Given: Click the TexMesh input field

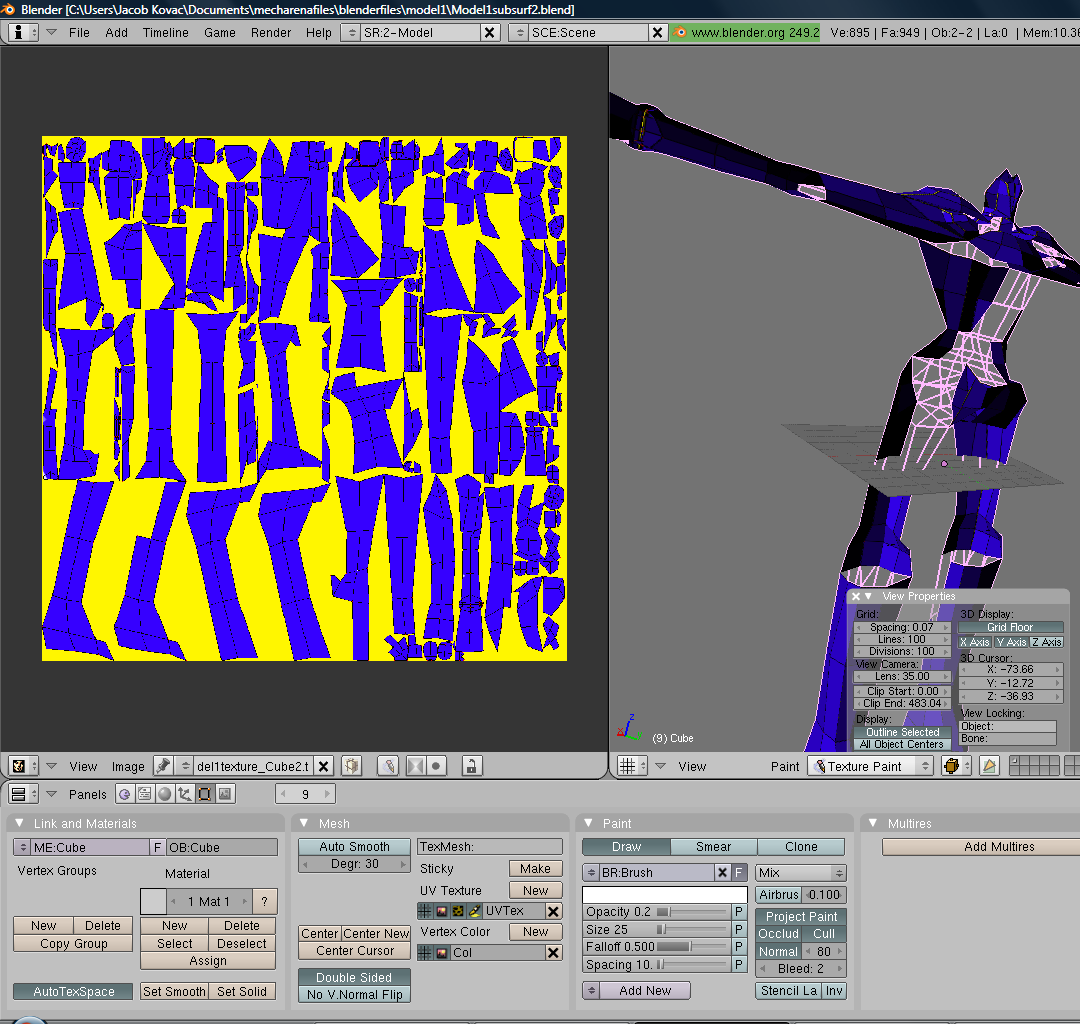Looking at the screenshot, I should [489, 846].
